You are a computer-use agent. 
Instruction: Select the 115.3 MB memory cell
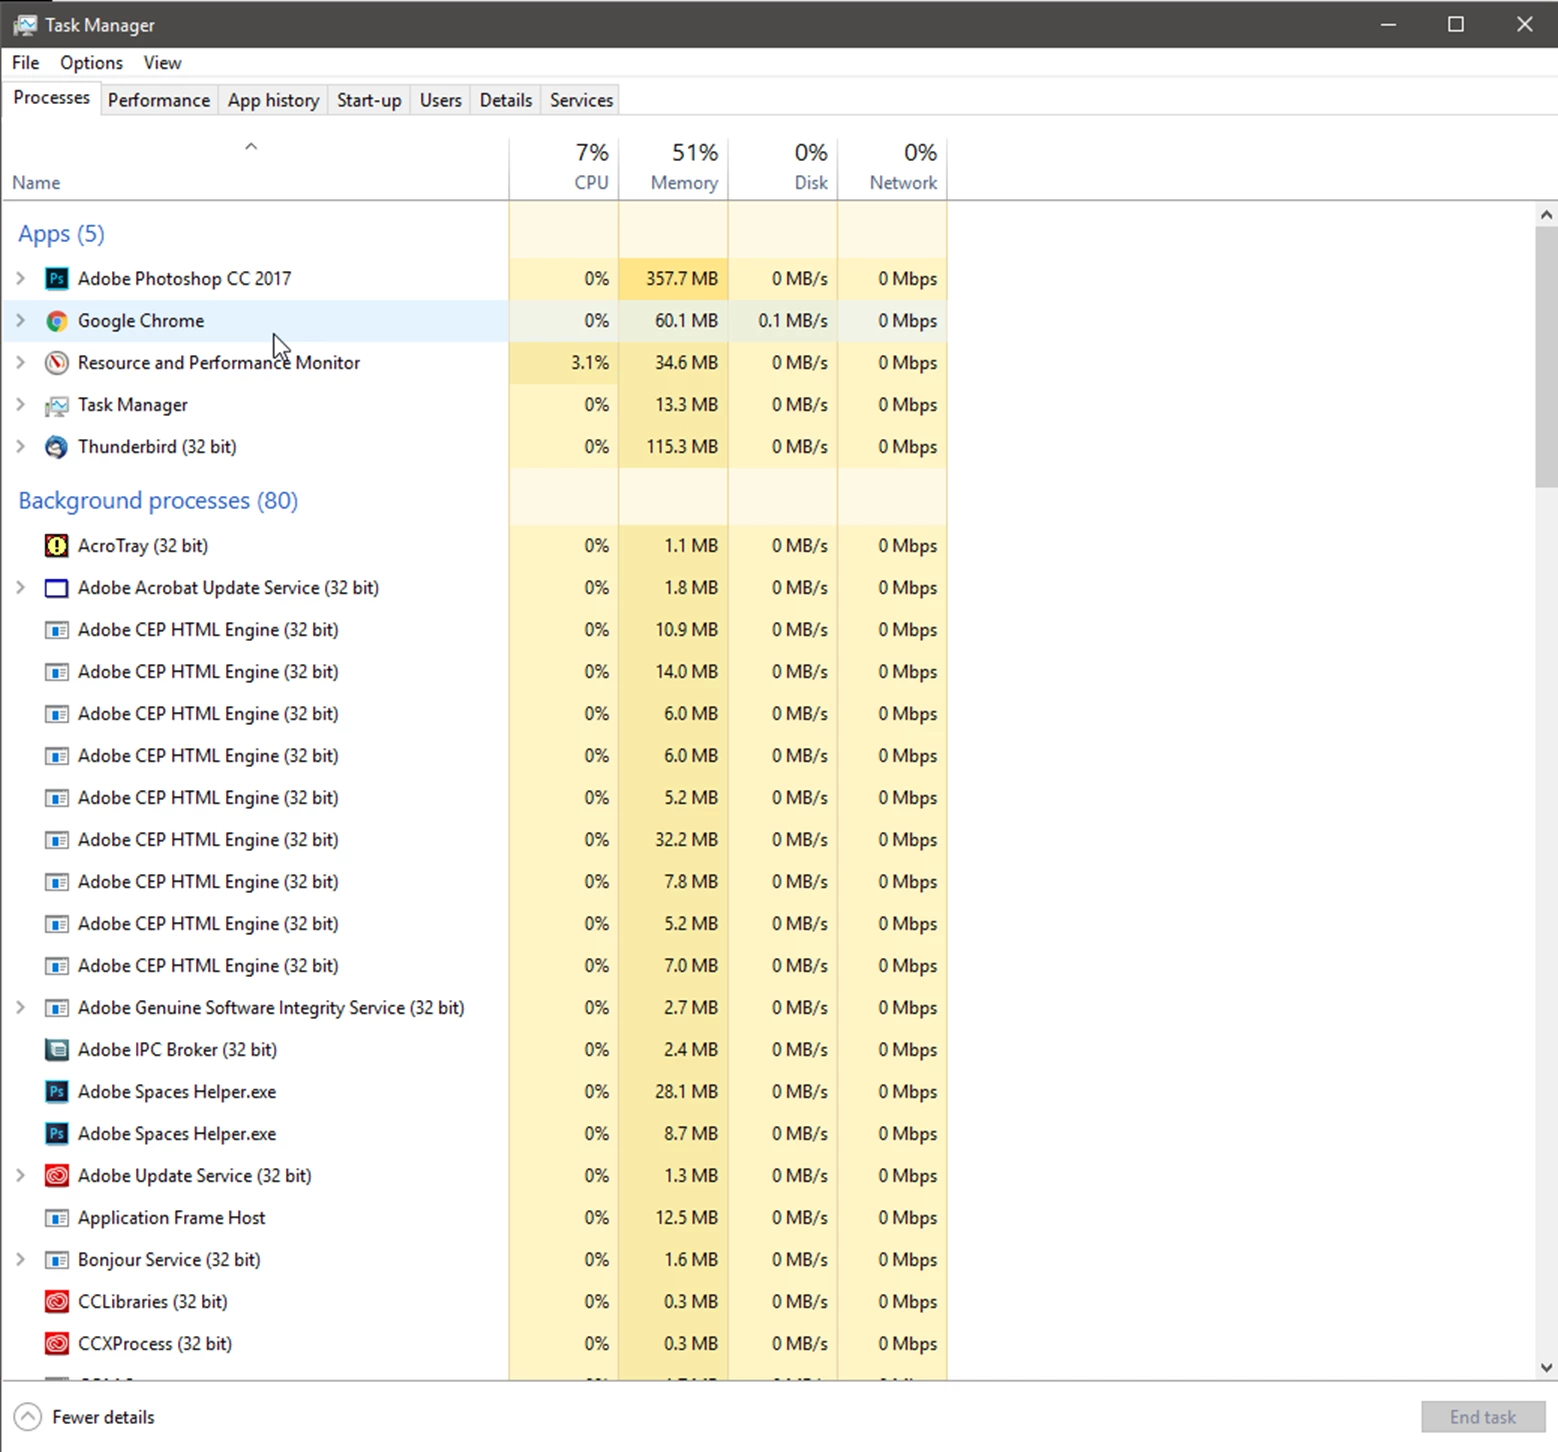674,447
